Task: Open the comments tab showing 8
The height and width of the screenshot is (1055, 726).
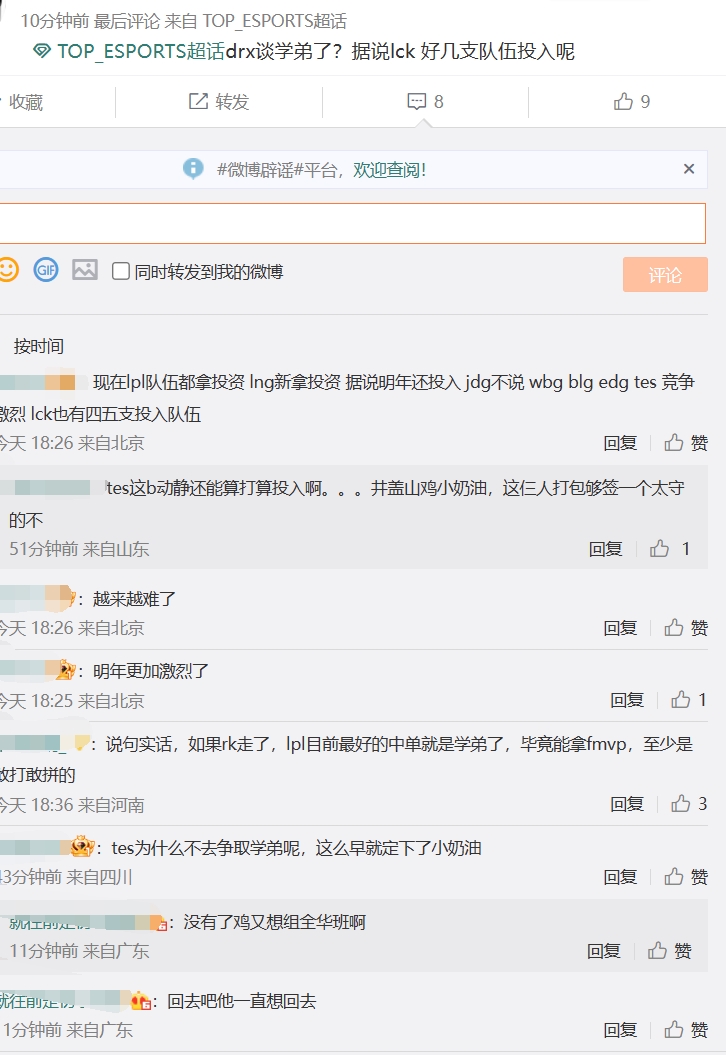Action: [425, 102]
